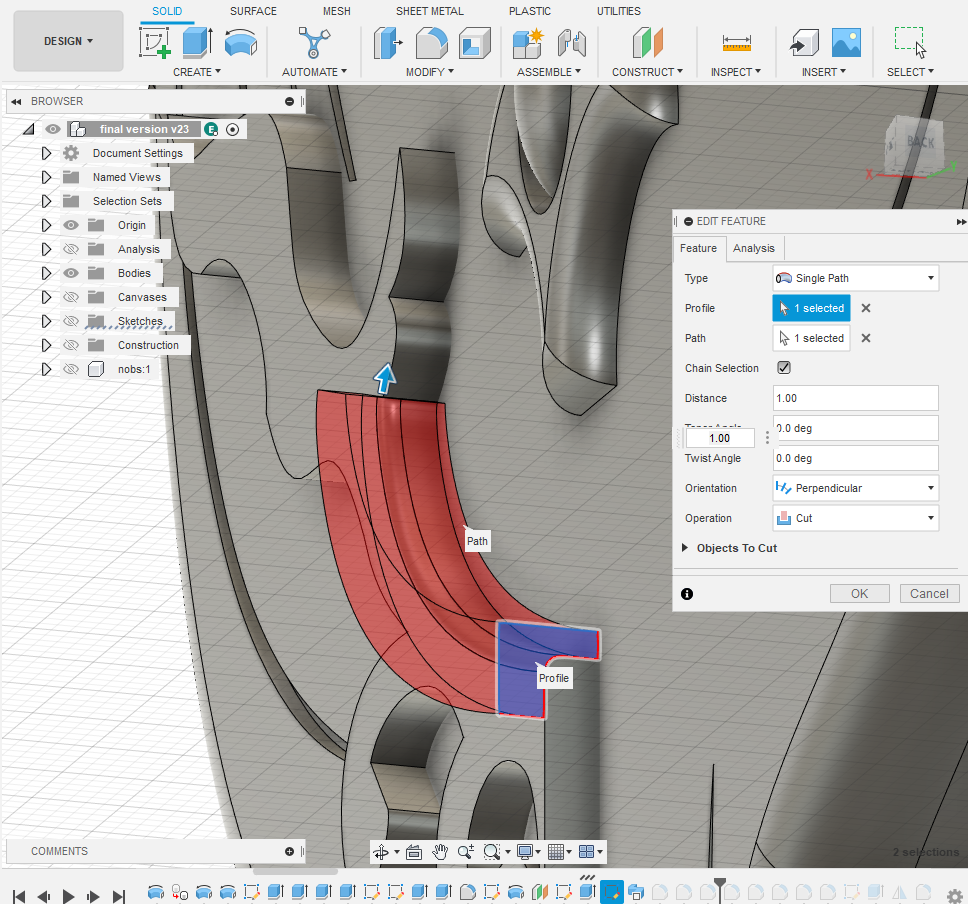
Task: Click the Twist Angle input field
Action: coord(856,458)
